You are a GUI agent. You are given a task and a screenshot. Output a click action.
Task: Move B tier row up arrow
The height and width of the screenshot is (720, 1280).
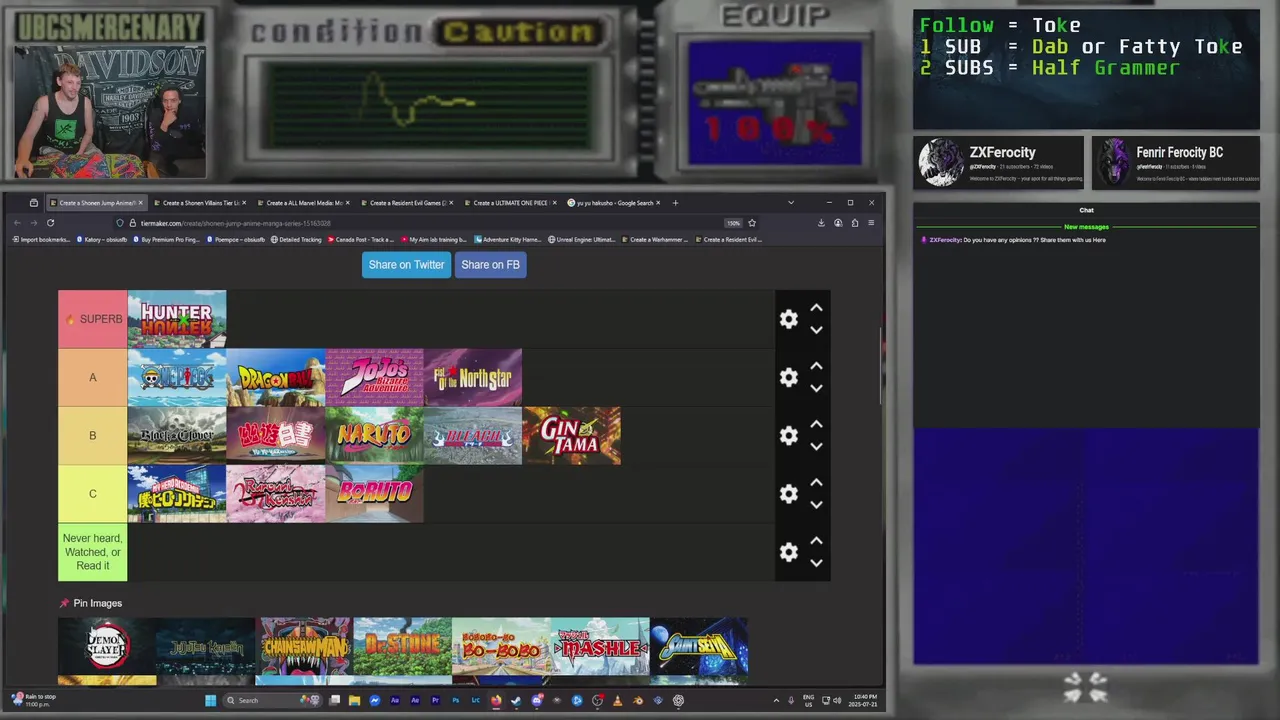tap(816, 424)
